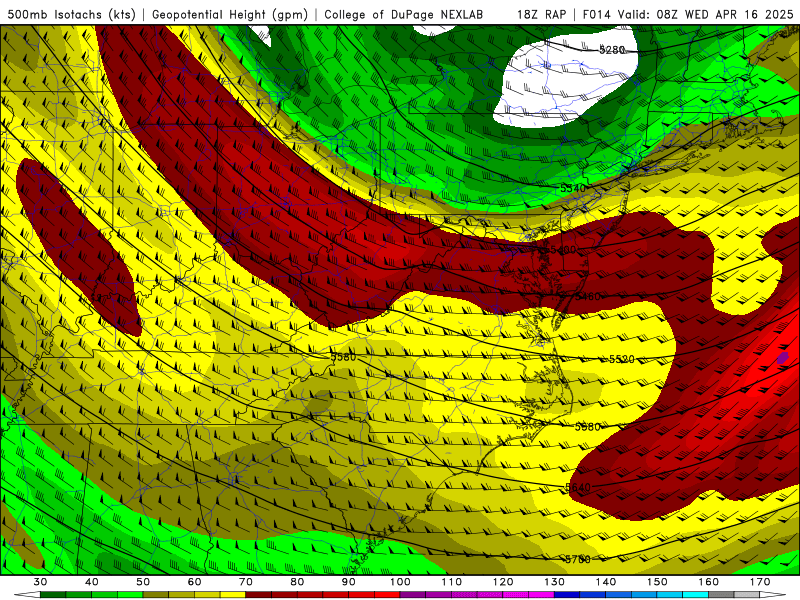Pick the bright yellow swatch just below 70
Viewport: 800px width, 600px height.
click(233, 595)
